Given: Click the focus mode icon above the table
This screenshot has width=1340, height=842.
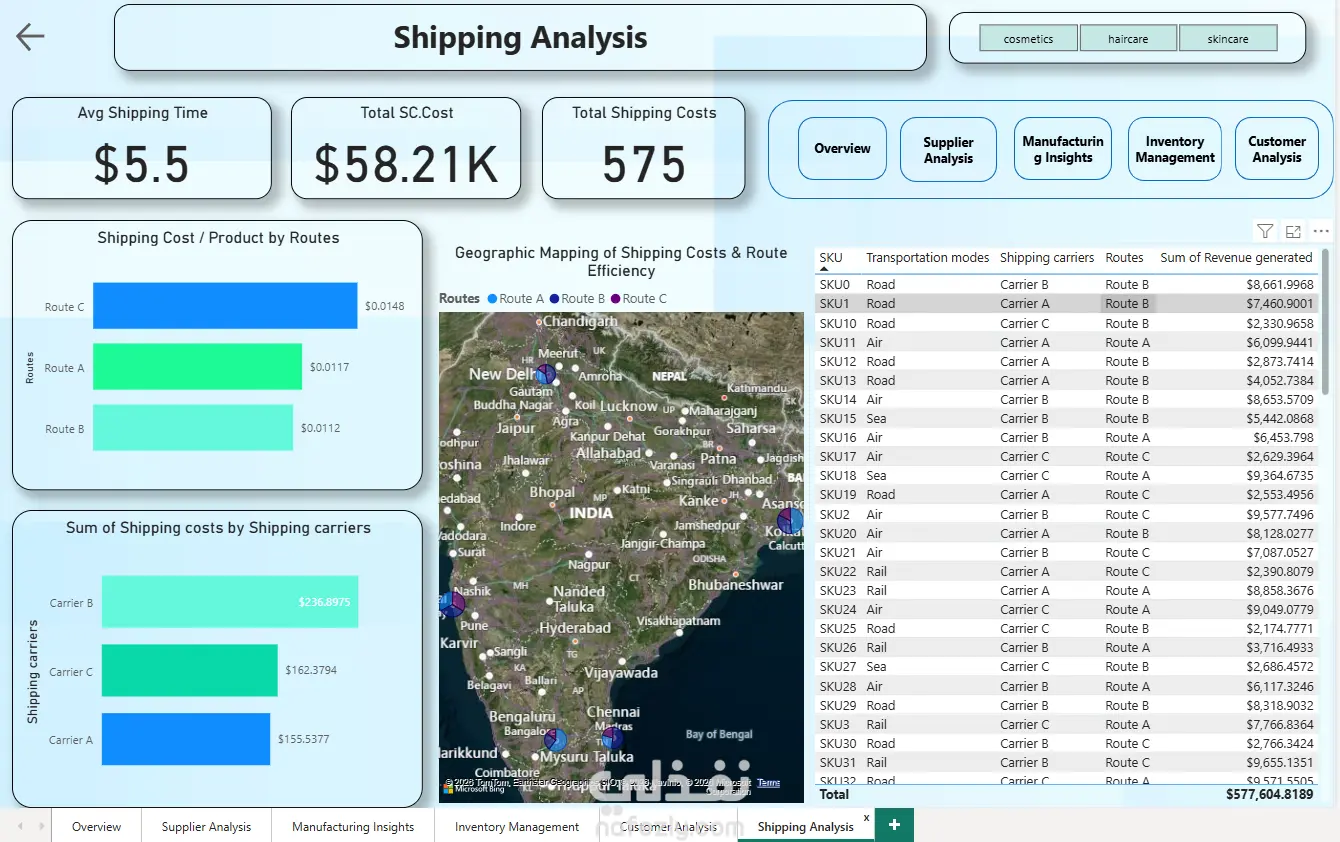Looking at the screenshot, I should pos(1293,231).
